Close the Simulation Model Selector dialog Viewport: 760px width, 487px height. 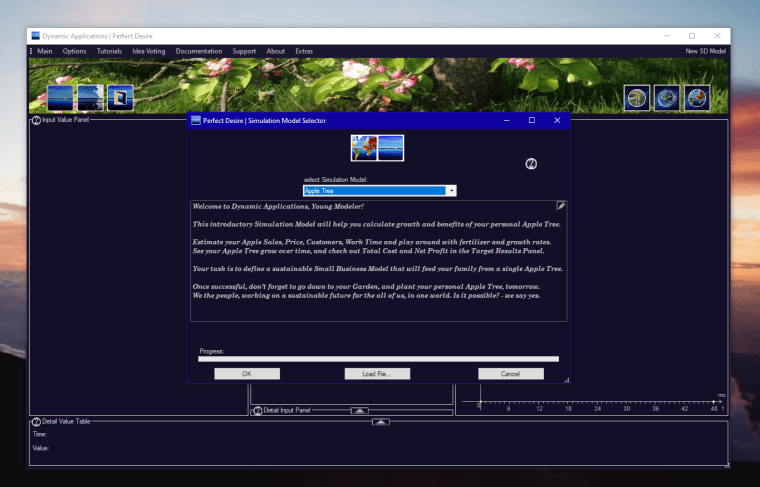pyautogui.click(x=557, y=120)
